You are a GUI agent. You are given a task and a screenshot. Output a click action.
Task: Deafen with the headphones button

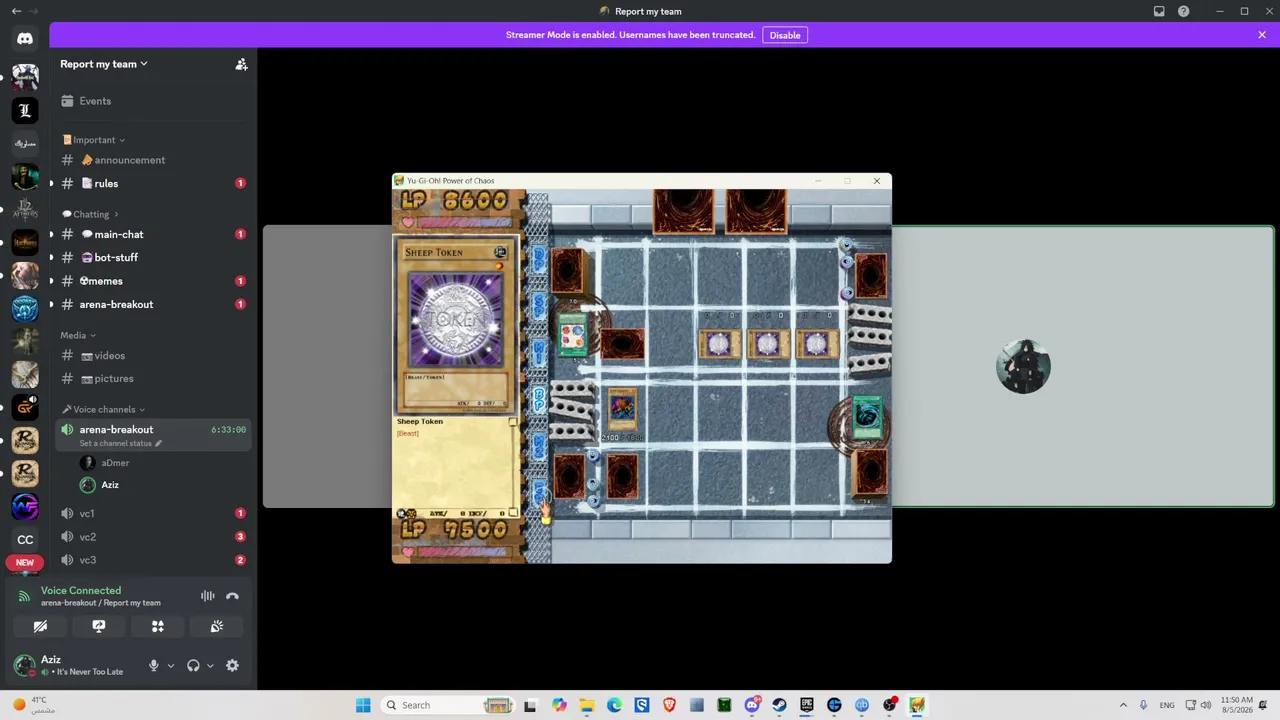[x=193, y=666]
